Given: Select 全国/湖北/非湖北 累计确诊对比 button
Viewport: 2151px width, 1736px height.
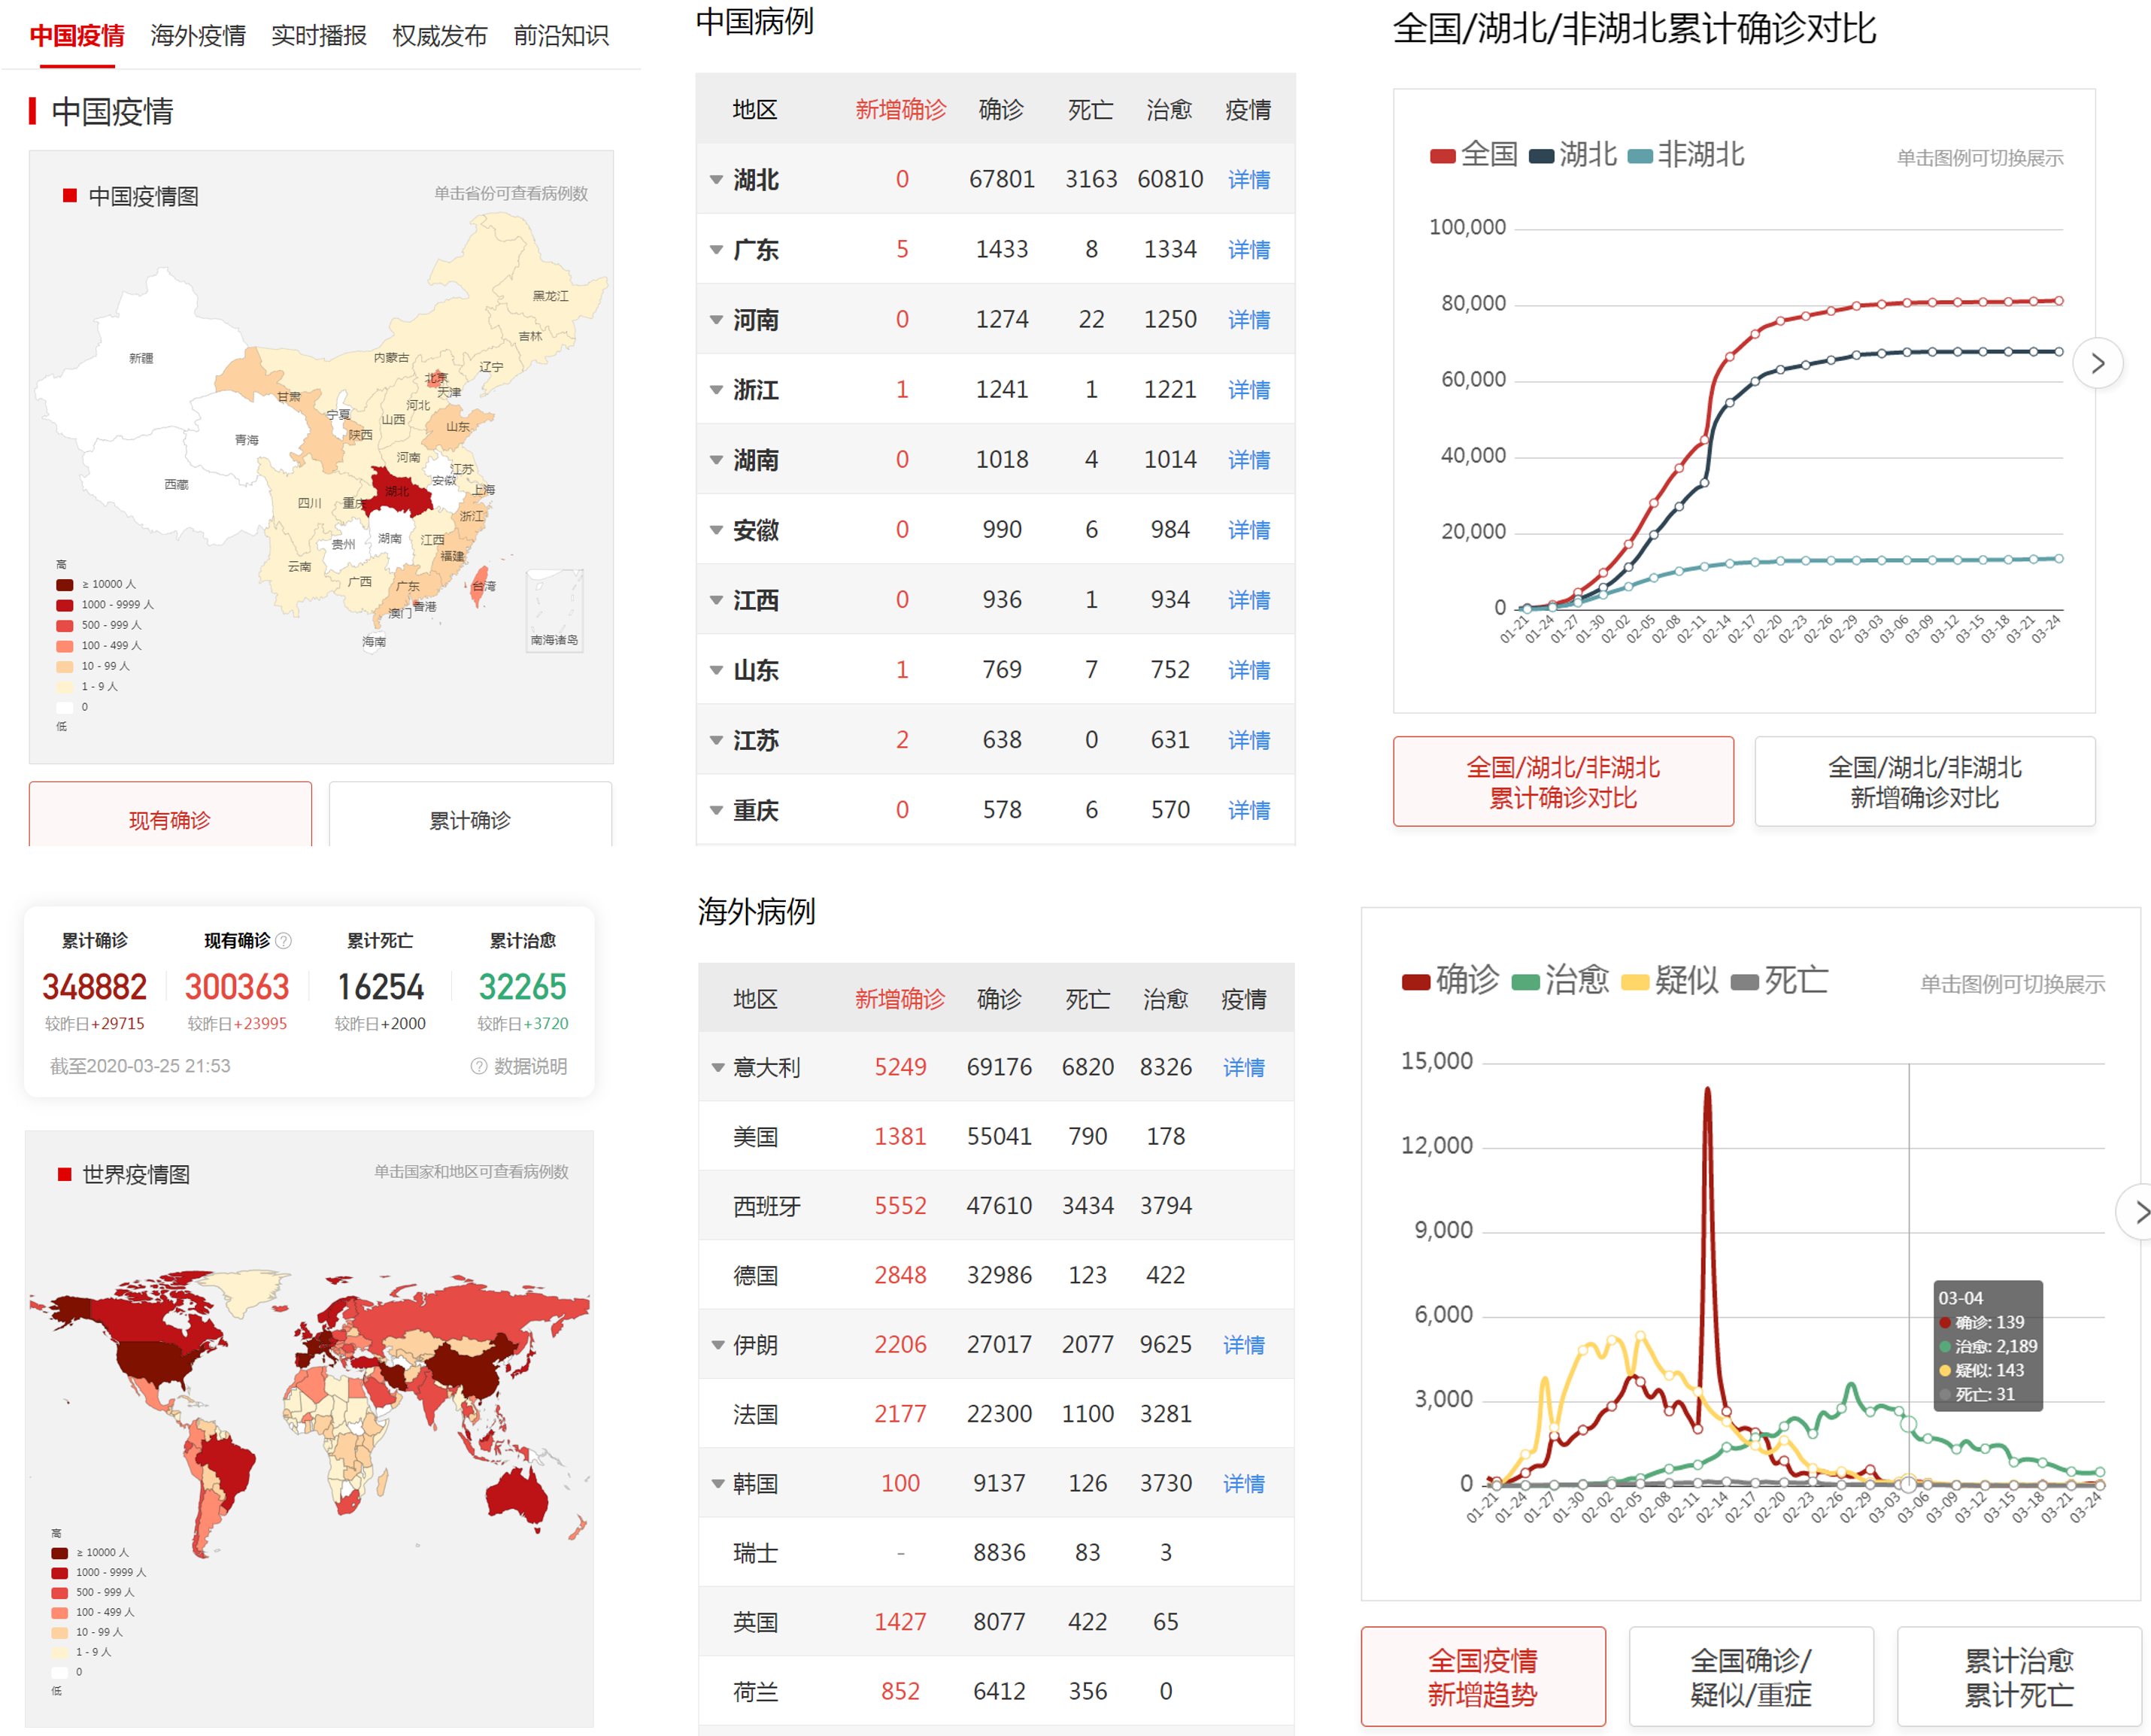Looking at the screenshot, I should tap(1563, 782).
